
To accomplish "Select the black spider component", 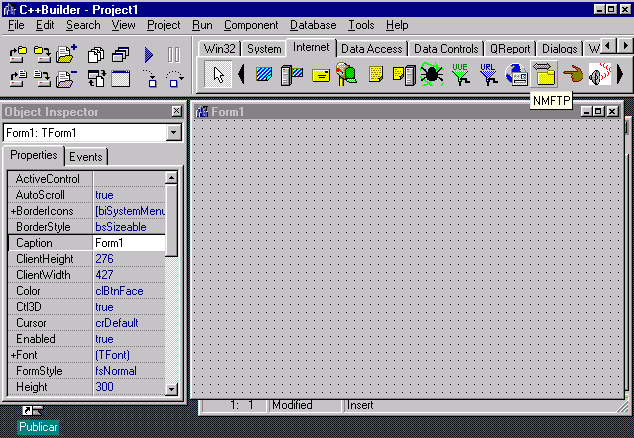I will click(432, 74).
